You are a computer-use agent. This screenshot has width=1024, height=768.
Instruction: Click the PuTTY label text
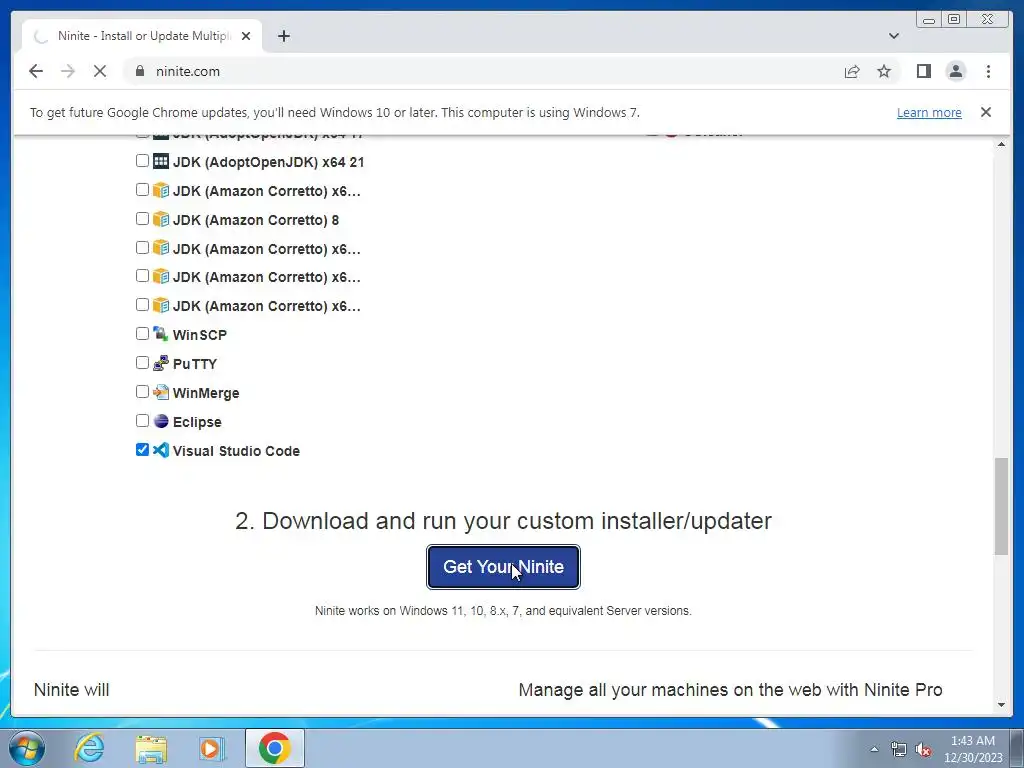tap(195, 364)
